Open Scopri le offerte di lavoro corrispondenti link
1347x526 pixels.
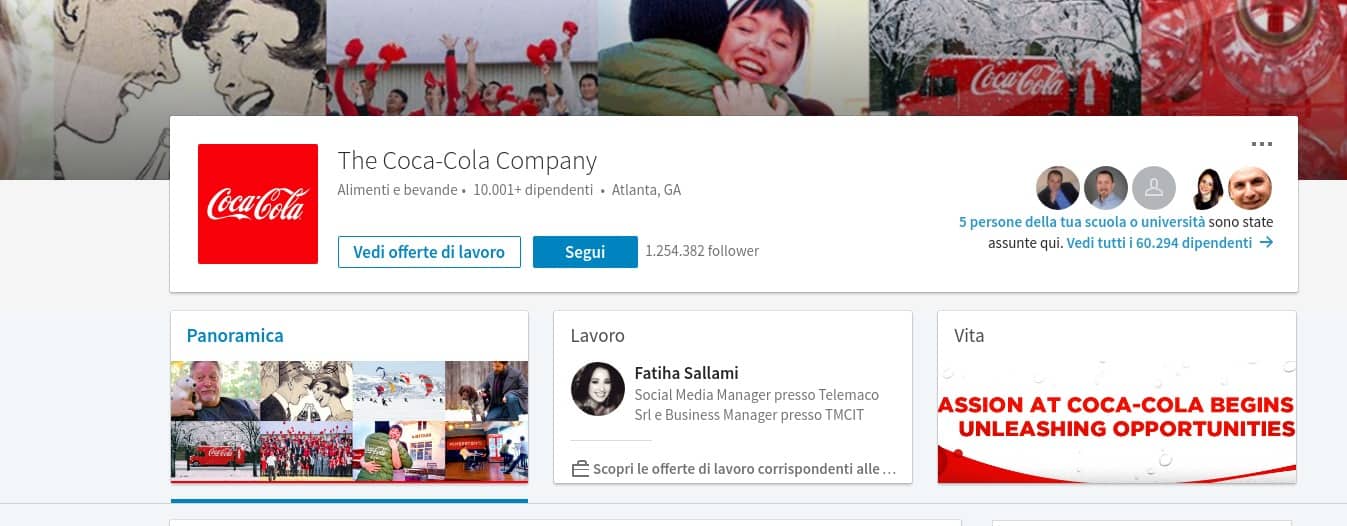744,468
